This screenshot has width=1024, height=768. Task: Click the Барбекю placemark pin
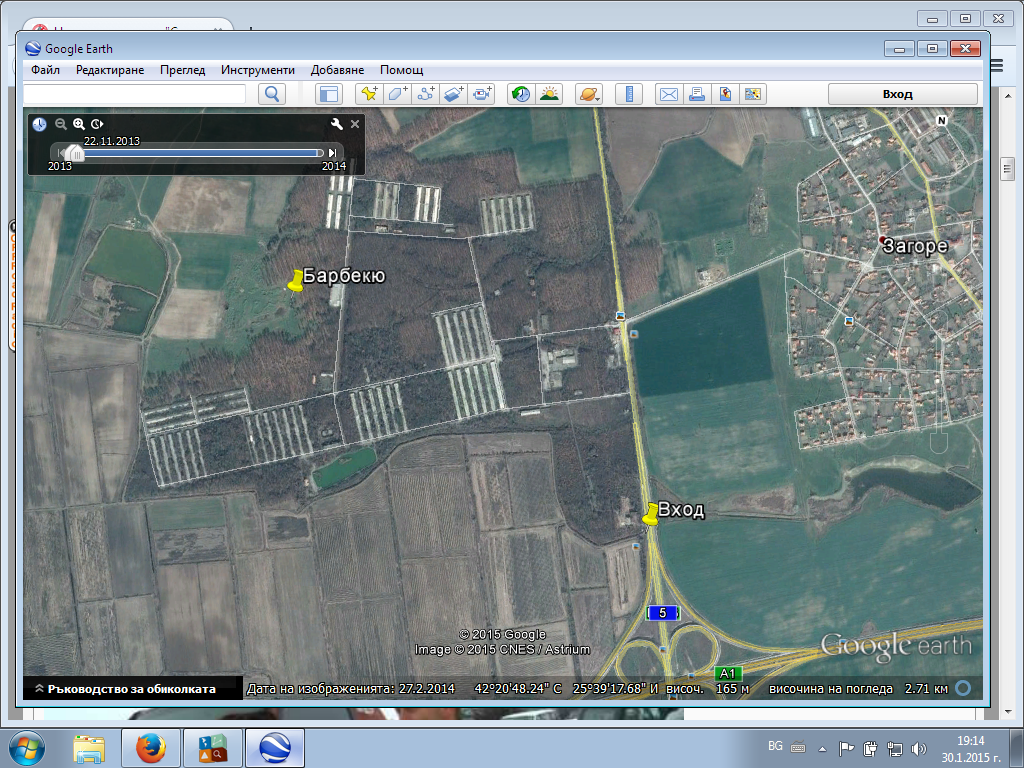[x=295, y=283]
